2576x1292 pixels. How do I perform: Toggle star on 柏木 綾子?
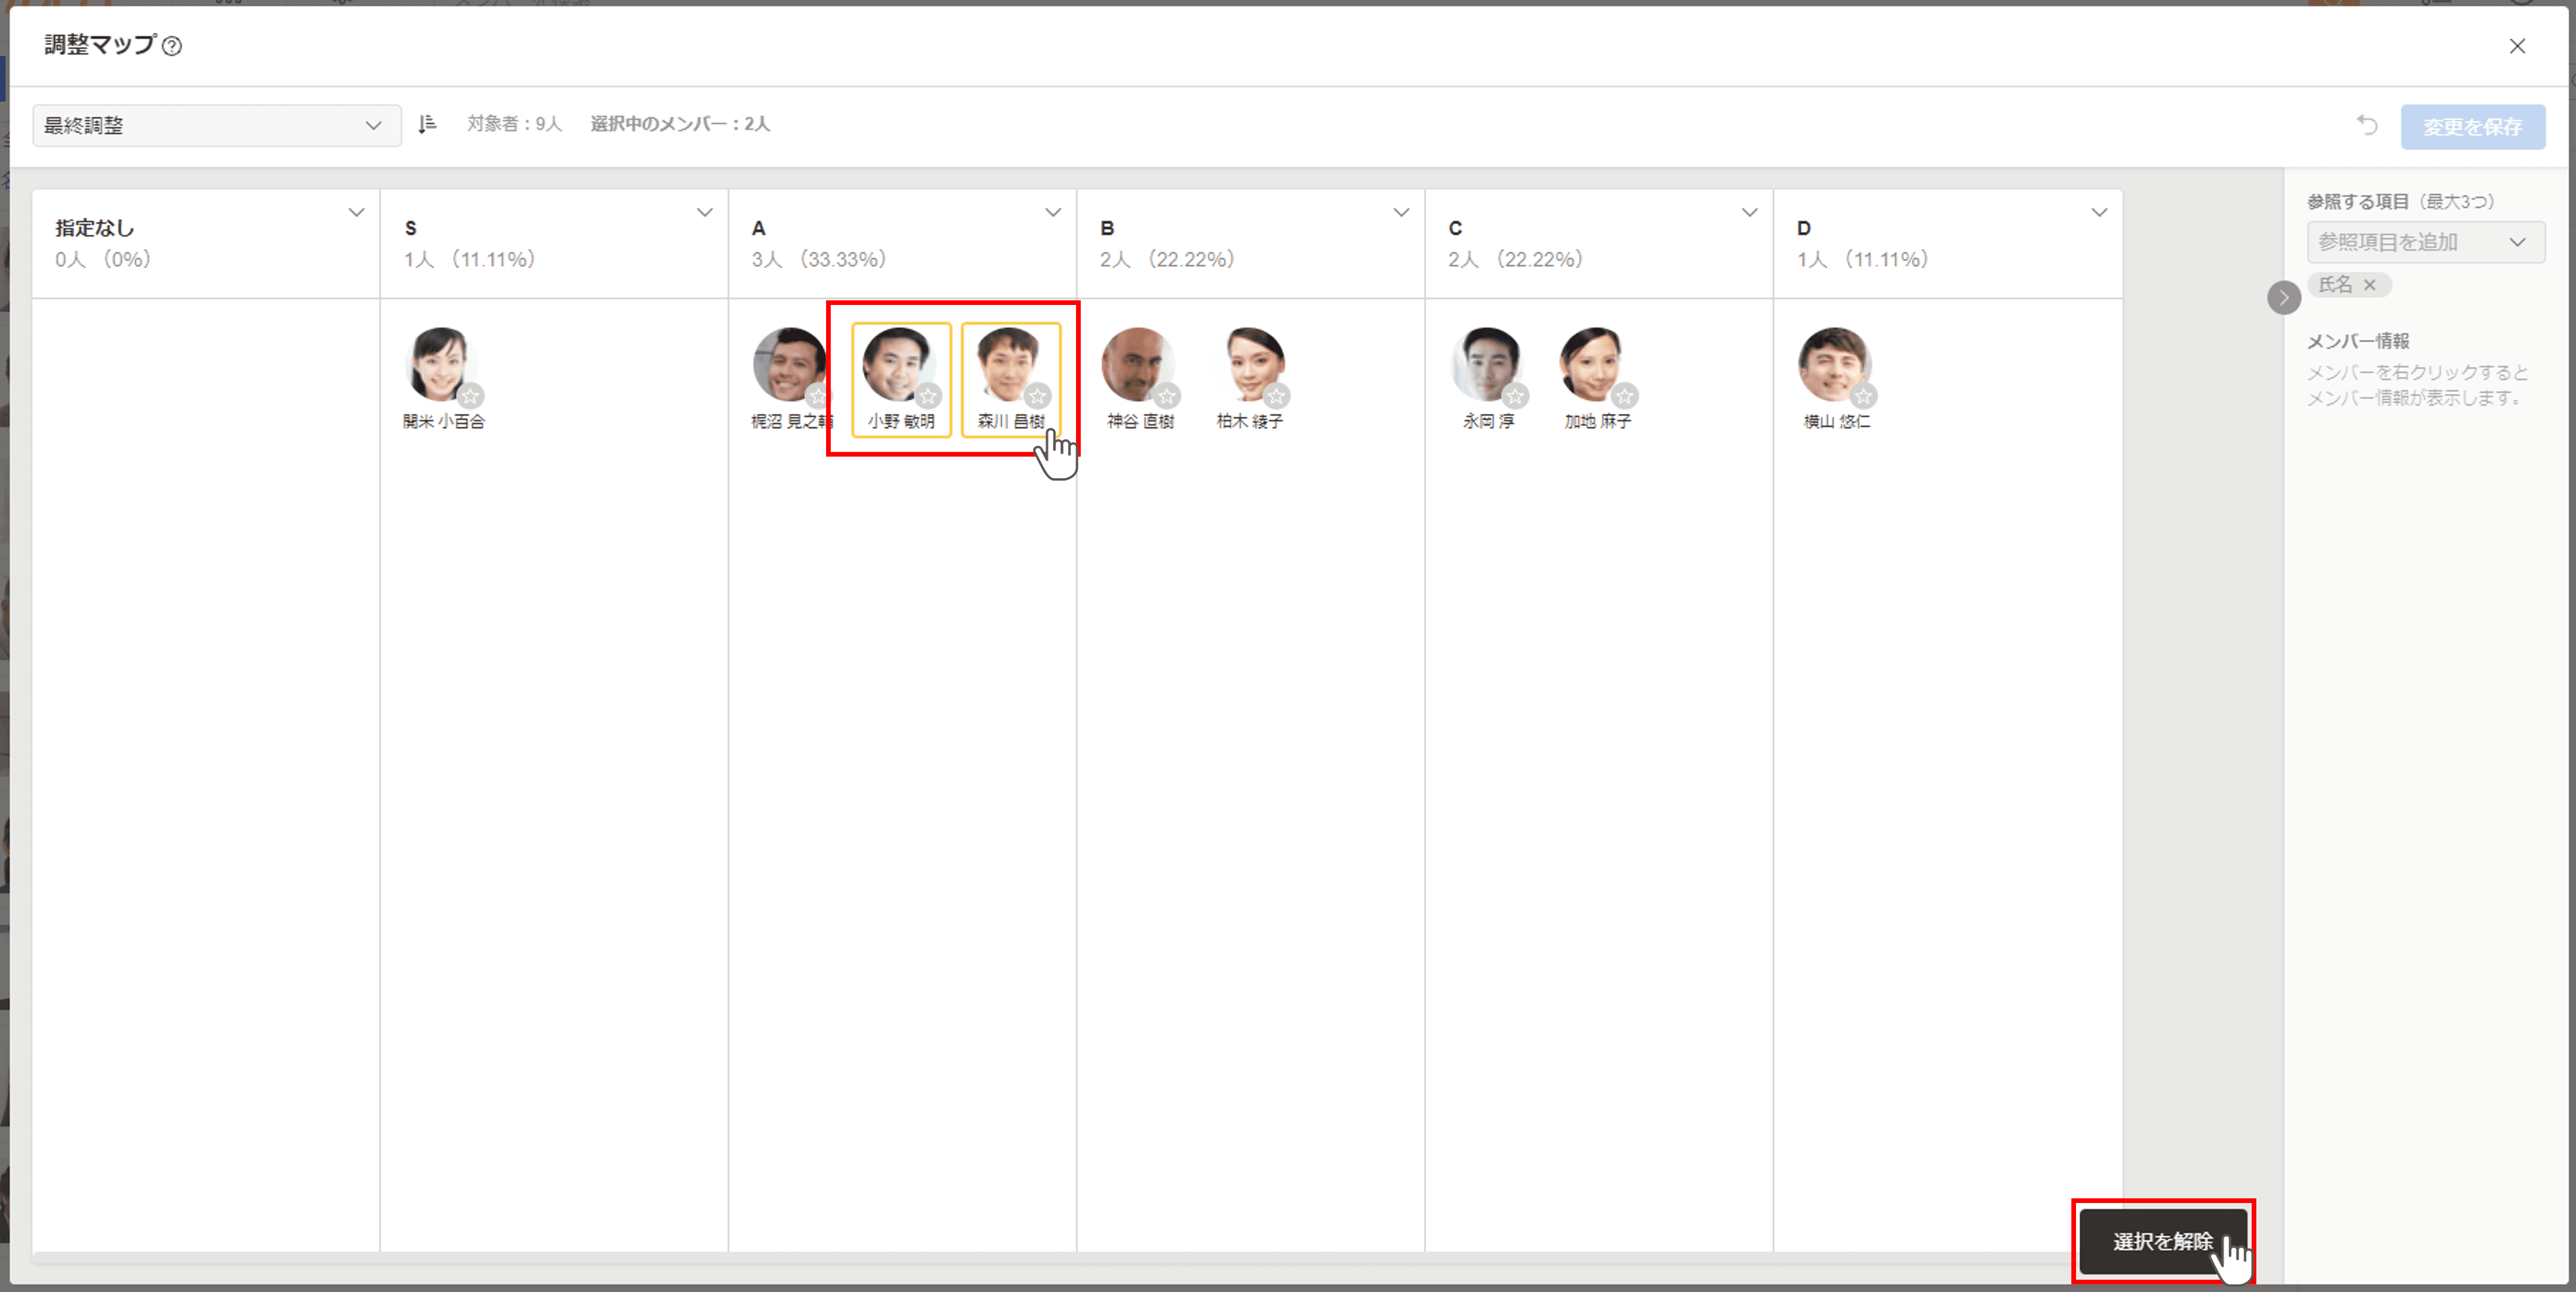[1276, 396]
